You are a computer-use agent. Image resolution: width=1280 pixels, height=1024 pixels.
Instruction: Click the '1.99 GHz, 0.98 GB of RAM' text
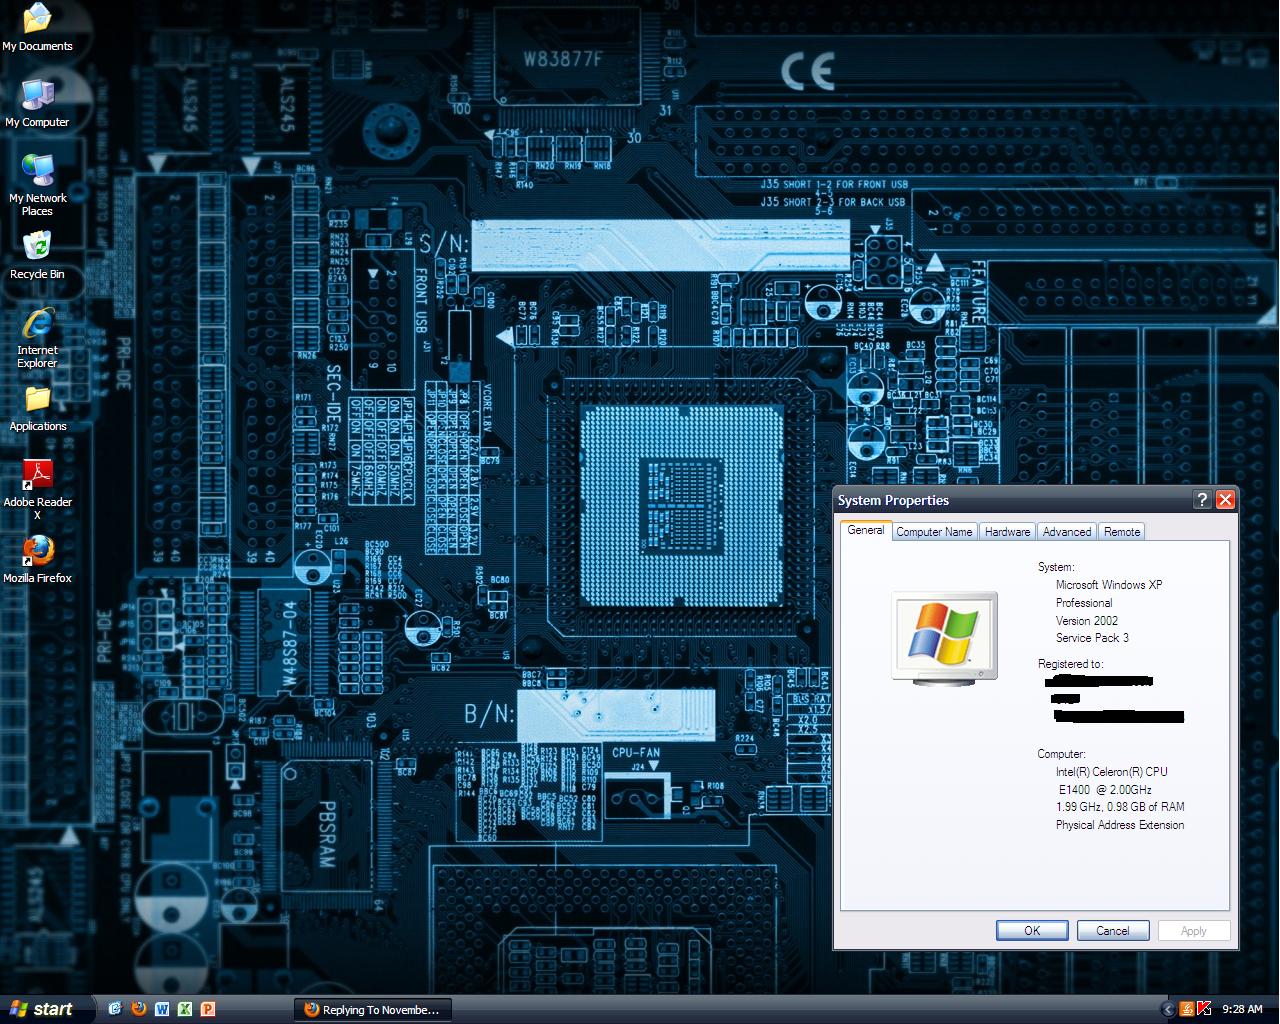pos(1120,807)
